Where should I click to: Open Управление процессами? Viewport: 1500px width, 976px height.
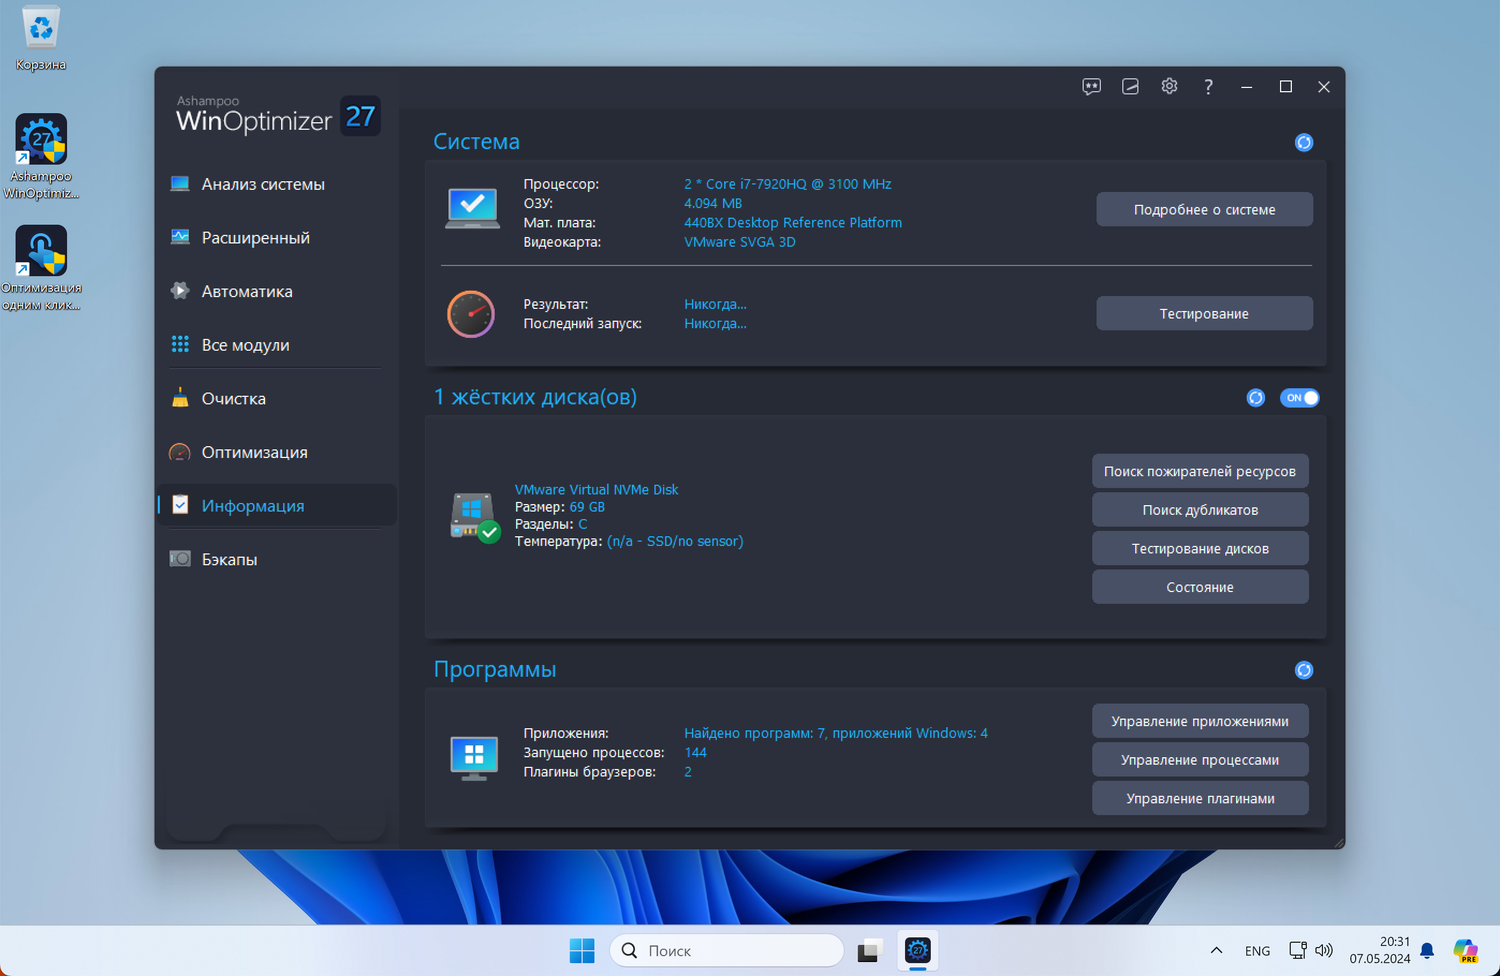1200,760
